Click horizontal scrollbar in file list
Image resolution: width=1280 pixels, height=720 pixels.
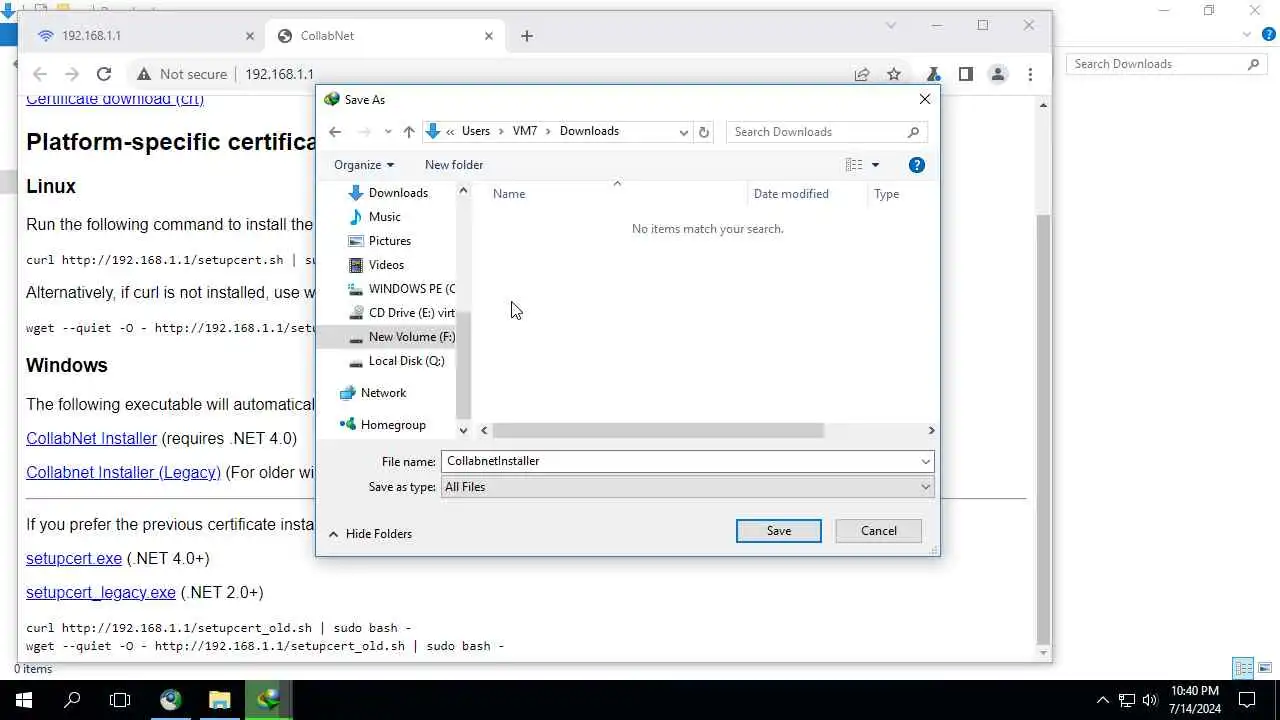(x=657, y=430)
